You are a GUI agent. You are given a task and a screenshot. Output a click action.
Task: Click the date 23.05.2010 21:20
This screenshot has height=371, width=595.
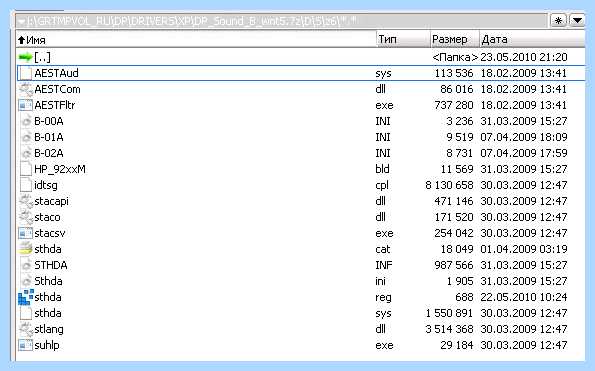(x=524, y=57)
